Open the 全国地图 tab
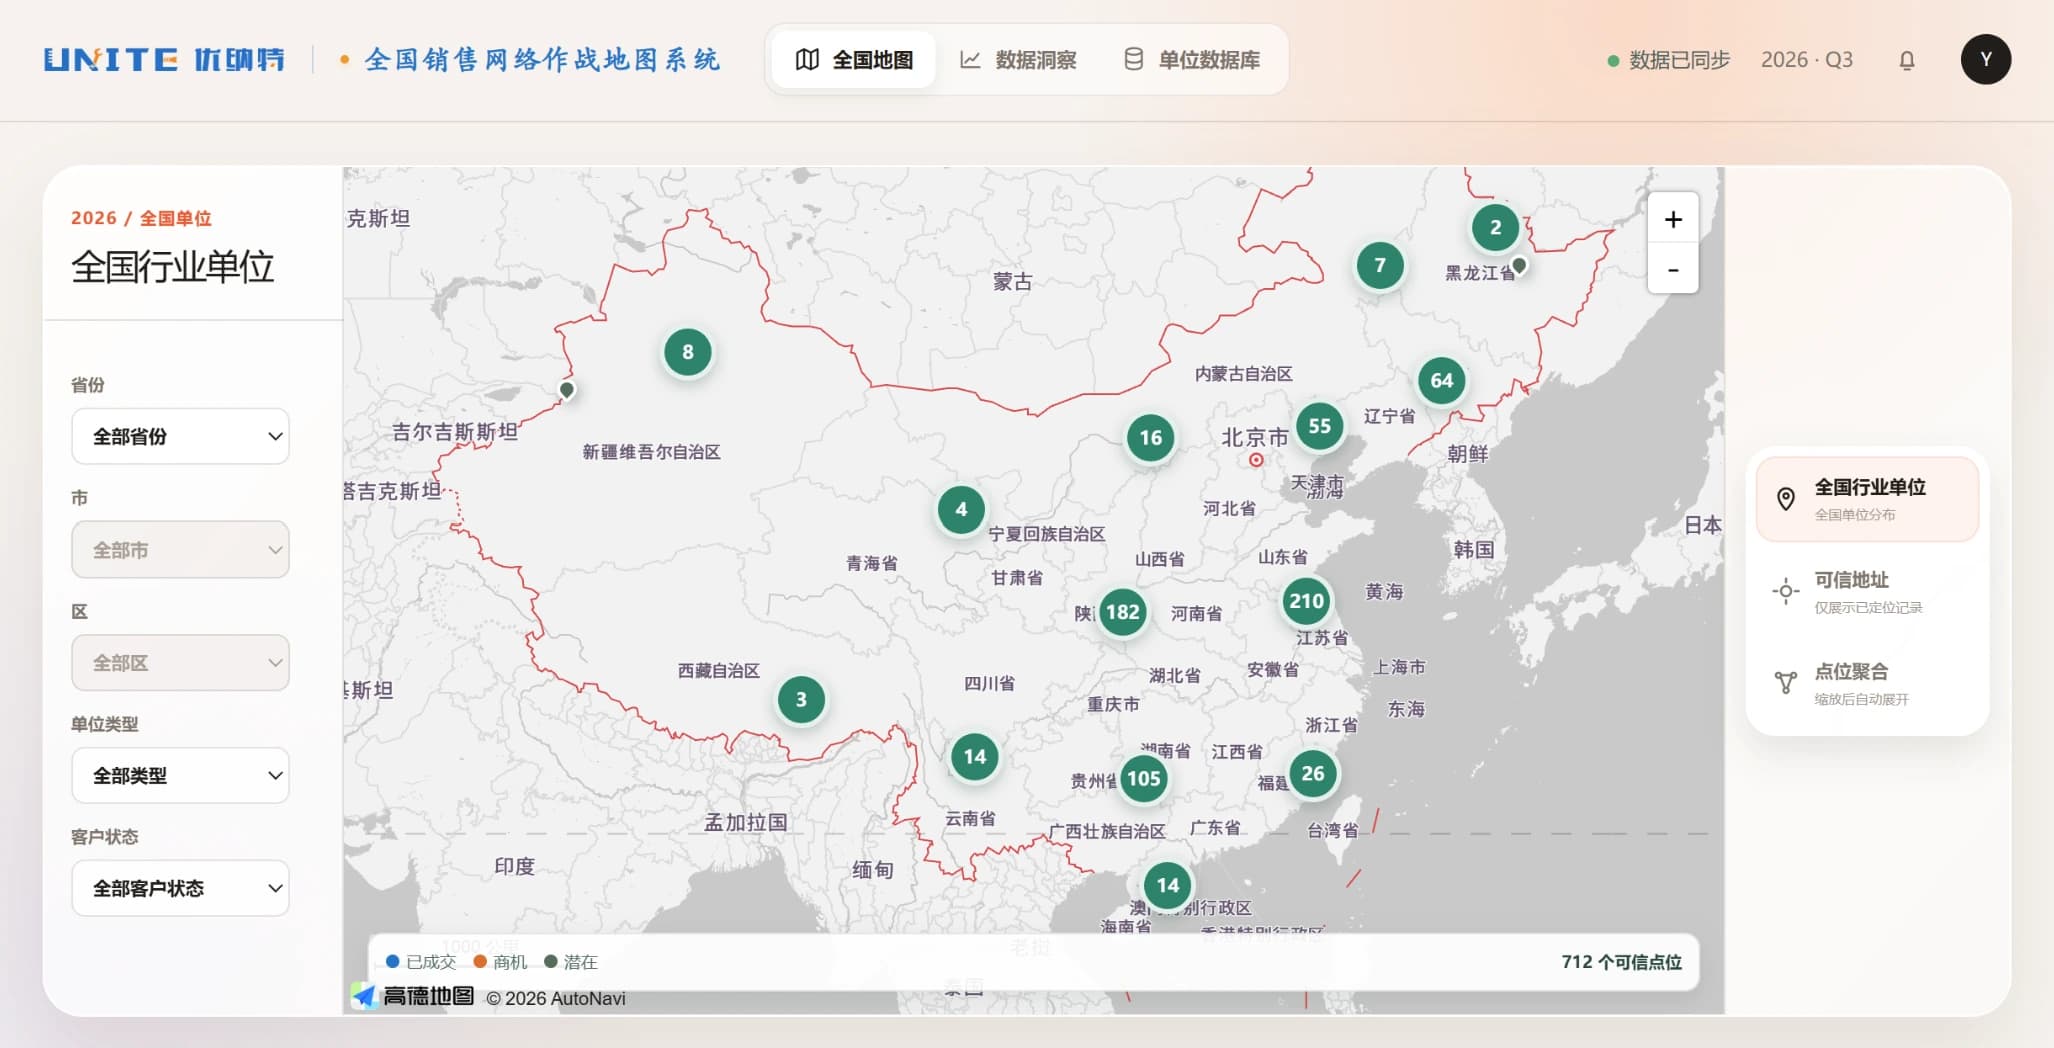 point(854,60)
